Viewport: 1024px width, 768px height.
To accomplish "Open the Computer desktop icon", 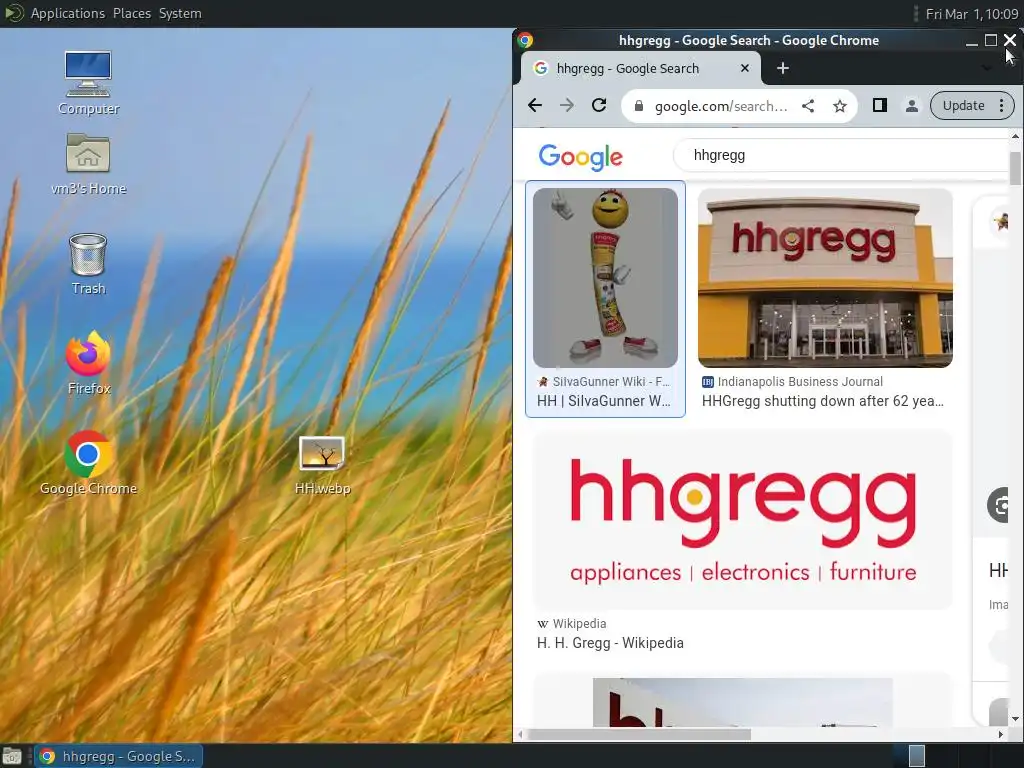I will 88,83.
